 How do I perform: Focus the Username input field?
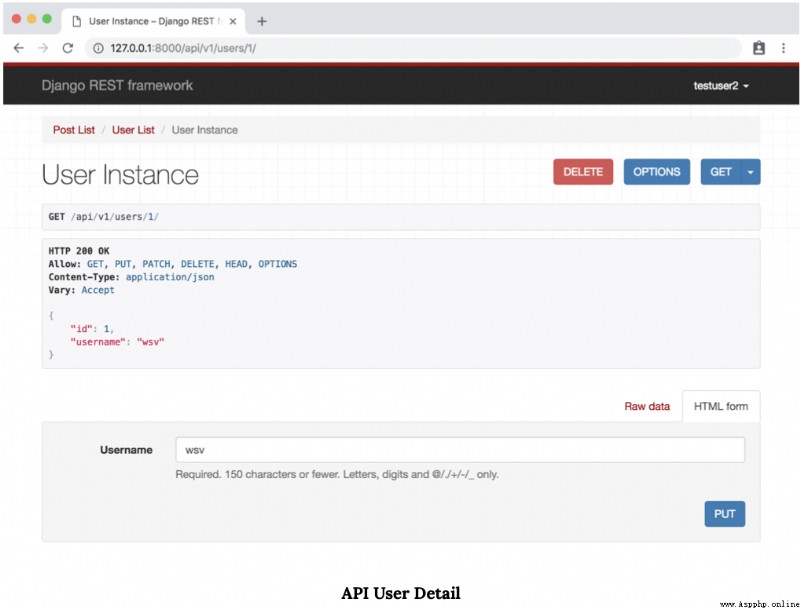(460, 450)
